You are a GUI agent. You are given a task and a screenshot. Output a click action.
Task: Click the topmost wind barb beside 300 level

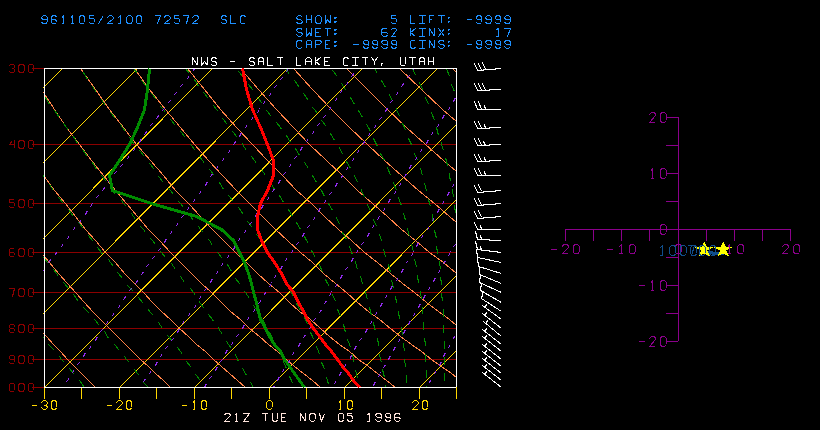click(487, 66)
